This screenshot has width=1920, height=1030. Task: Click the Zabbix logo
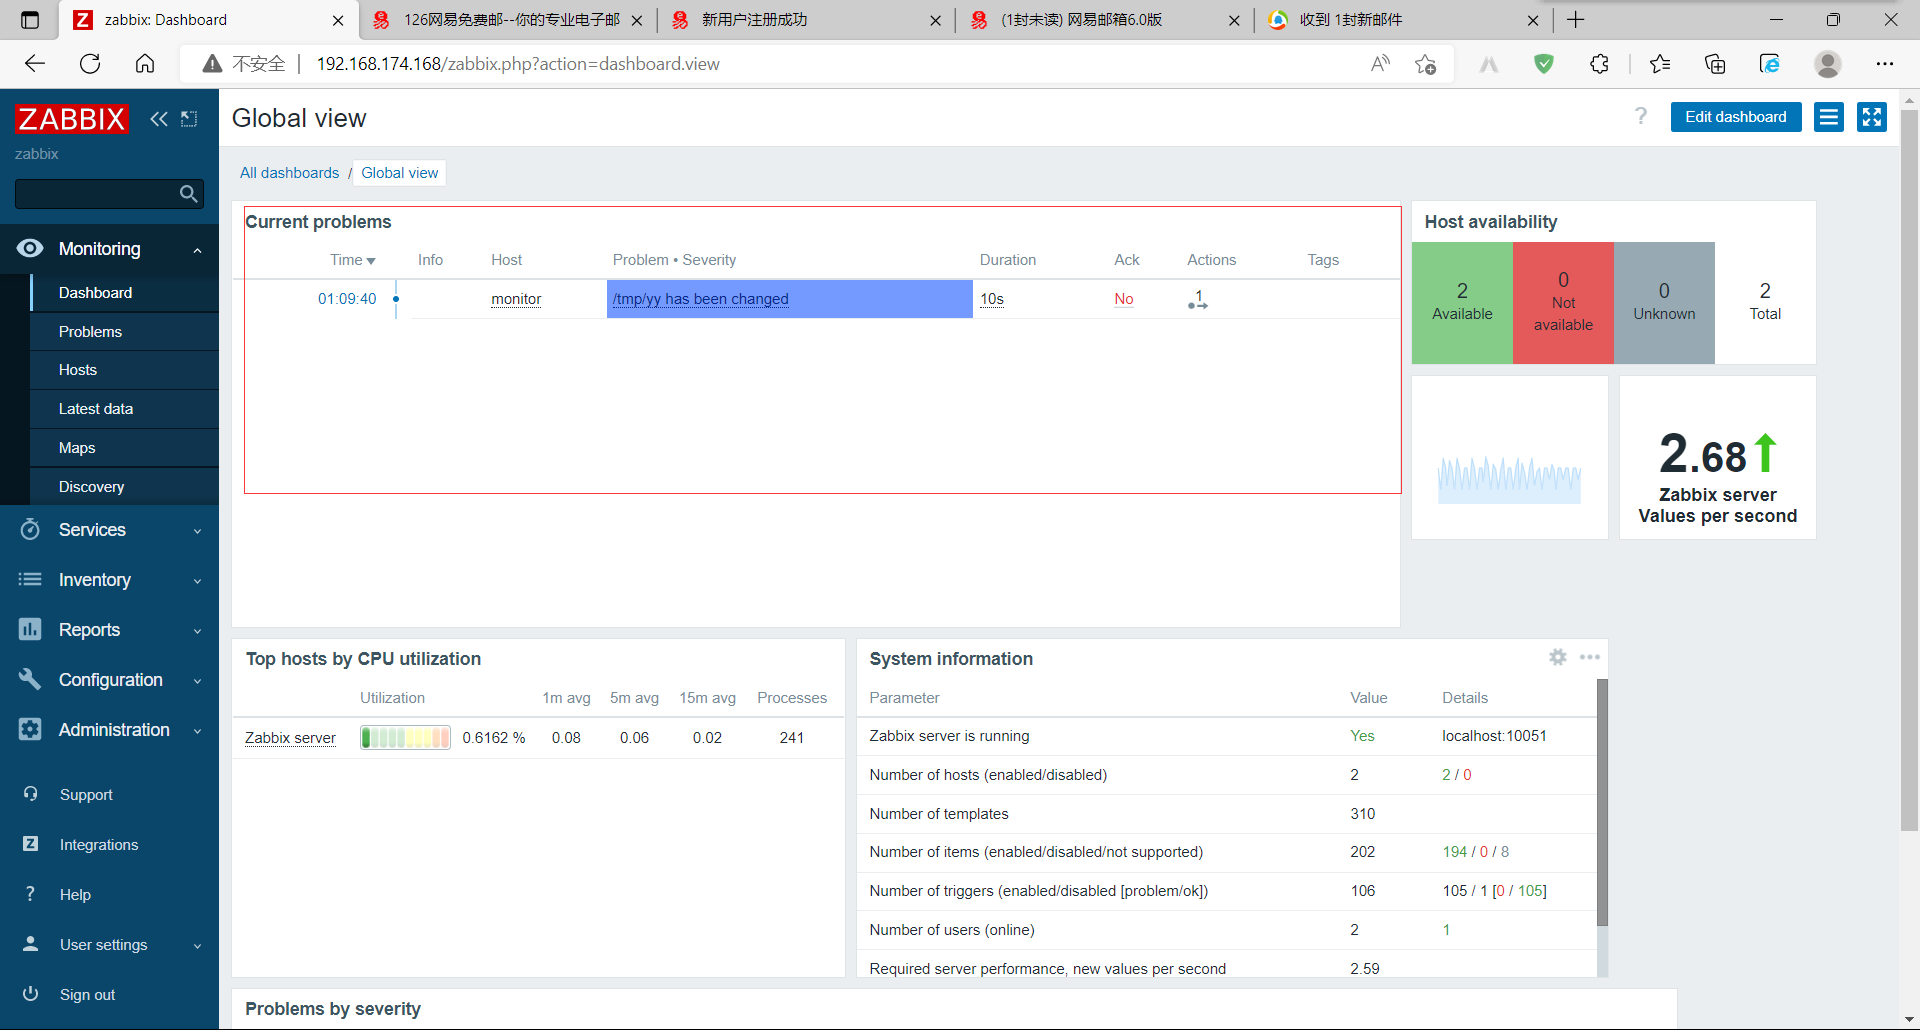point(72,119)
